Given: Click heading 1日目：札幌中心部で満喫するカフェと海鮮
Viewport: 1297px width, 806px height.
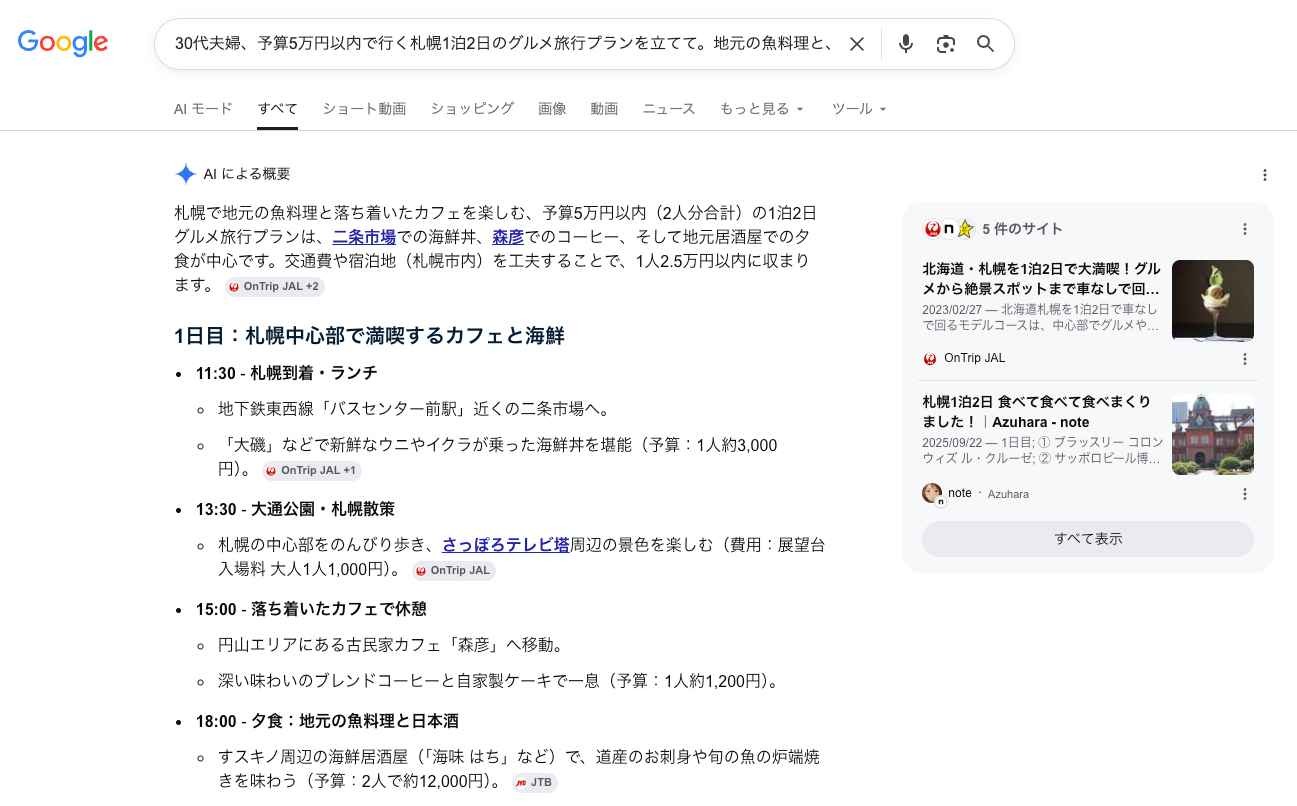Looking at the screenshot, I should (370, 335).
